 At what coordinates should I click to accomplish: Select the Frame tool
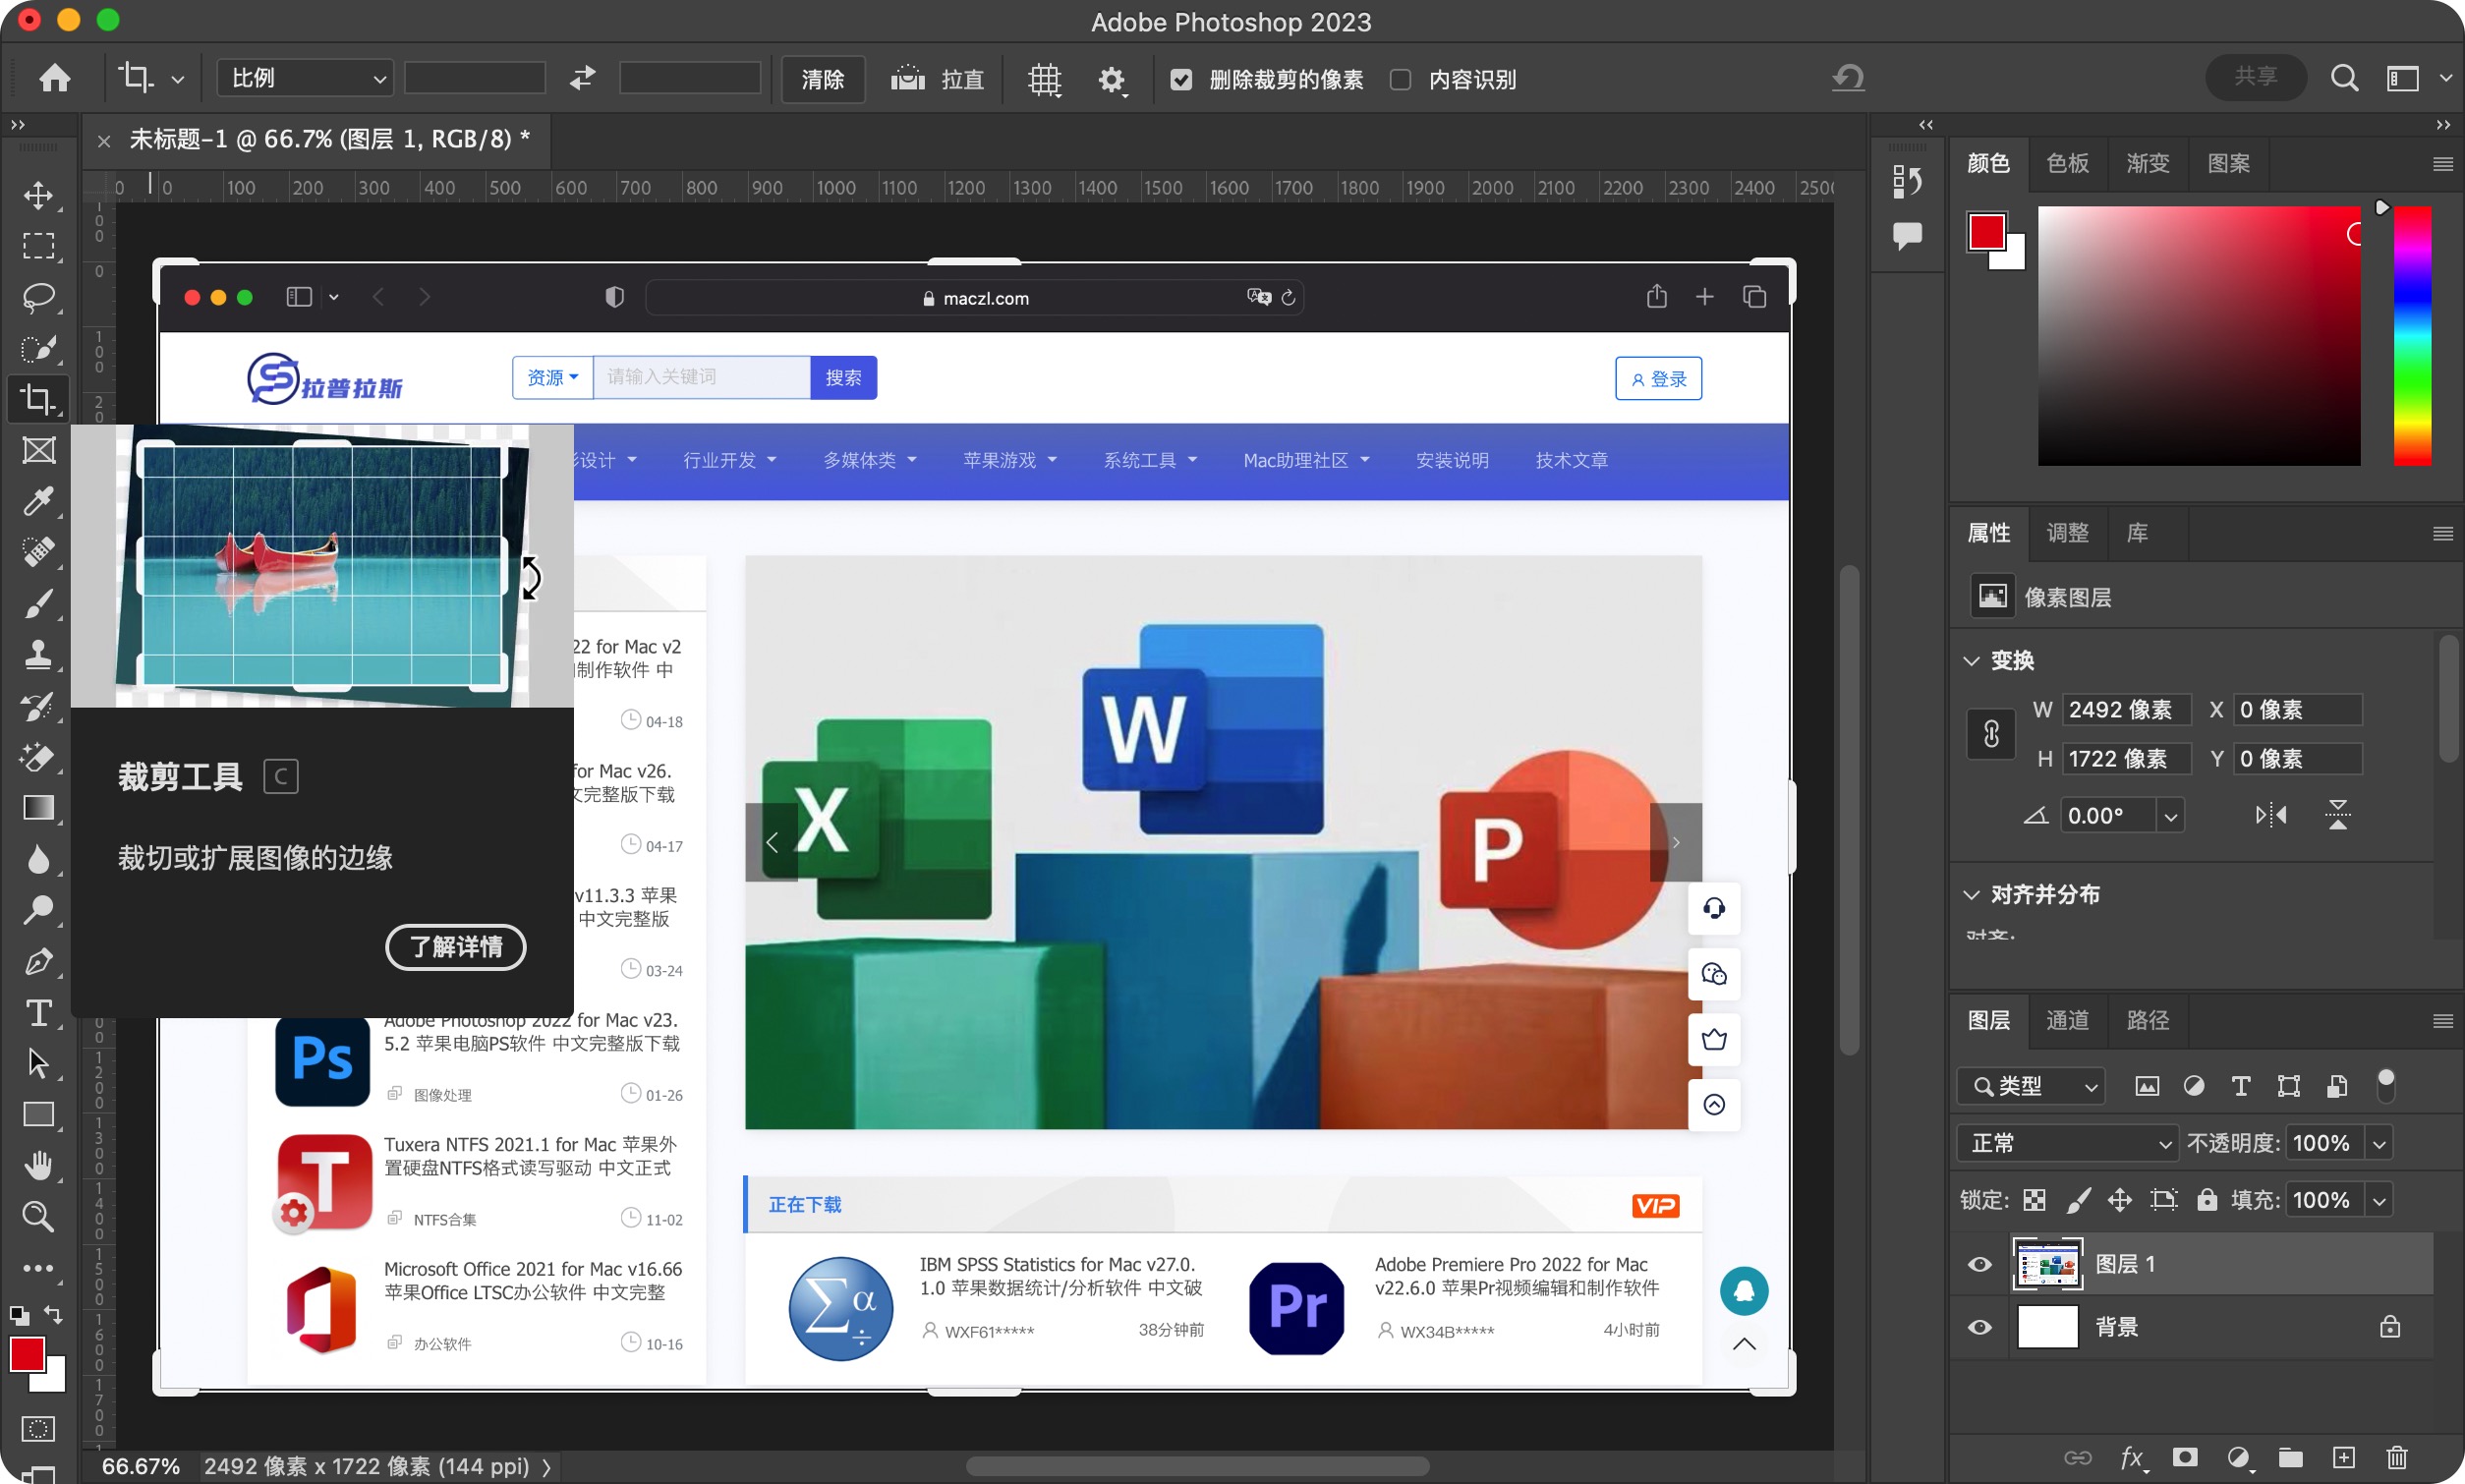(x=39, y=451)
